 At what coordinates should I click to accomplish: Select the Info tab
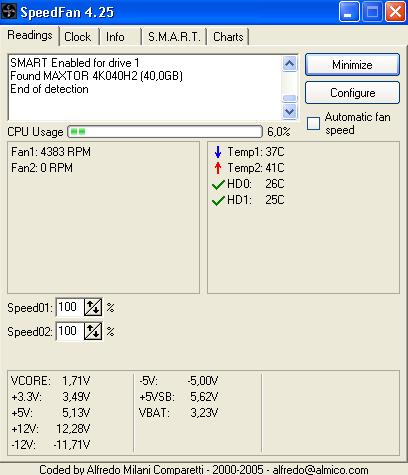pos(115,37)
